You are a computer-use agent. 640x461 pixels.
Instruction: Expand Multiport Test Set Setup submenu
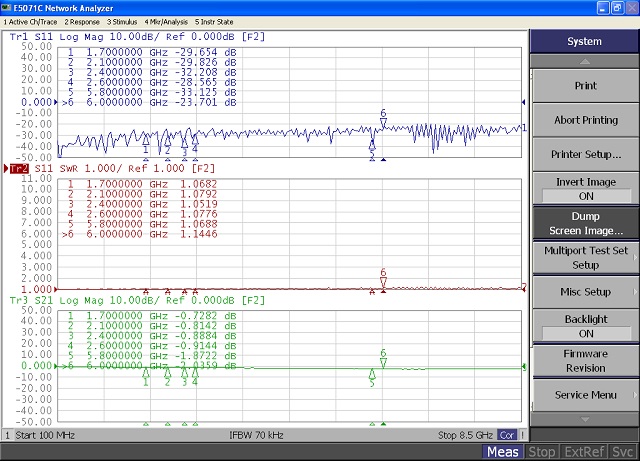pyautogui.click(x=585, y=258)
